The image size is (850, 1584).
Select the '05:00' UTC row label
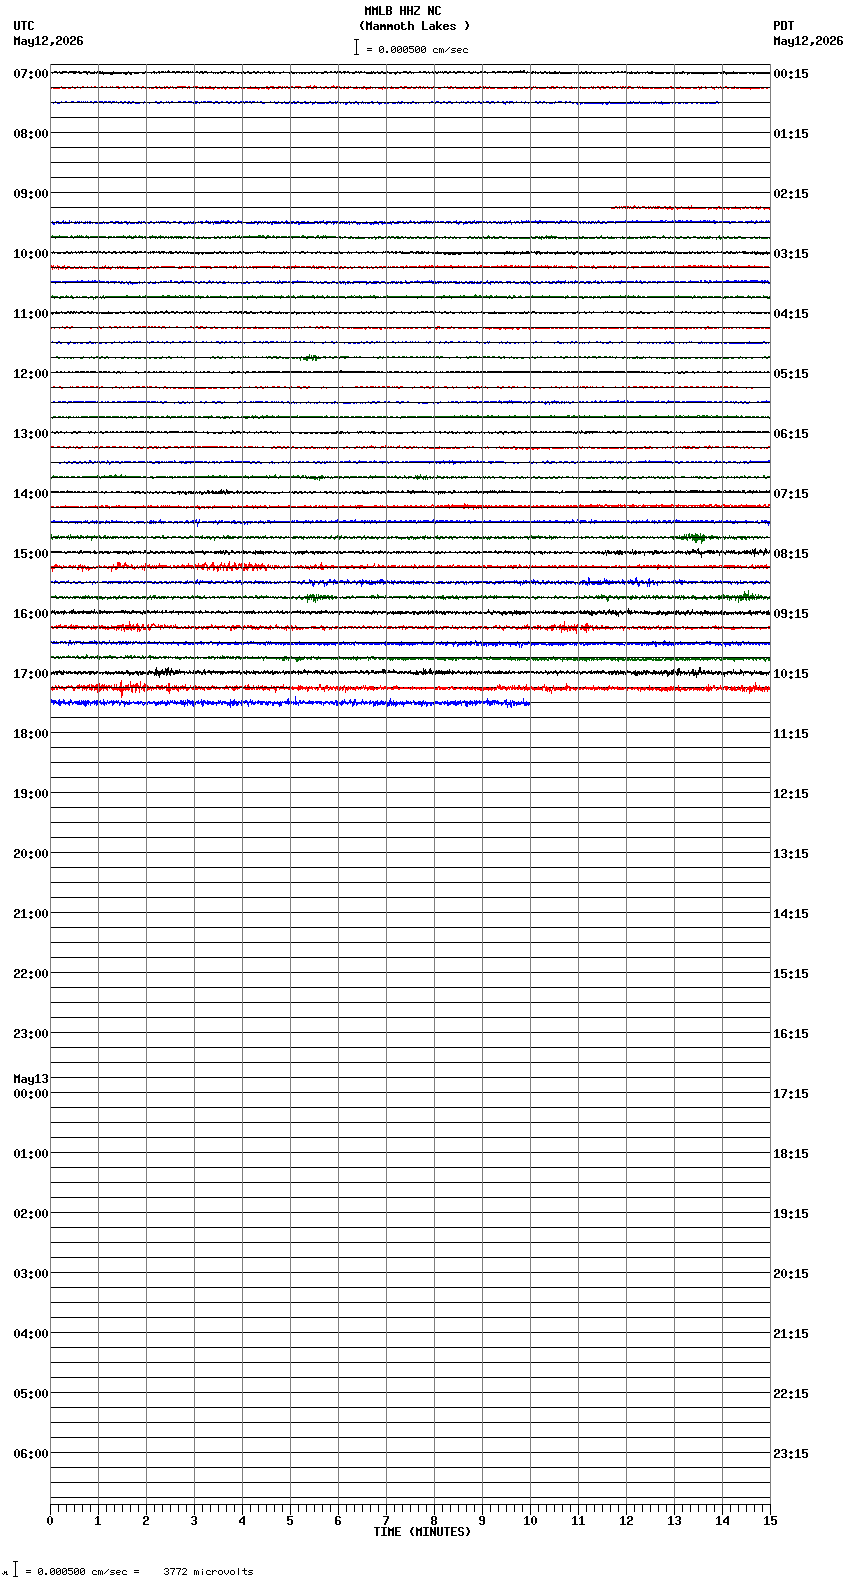(x=31, y=1394)
